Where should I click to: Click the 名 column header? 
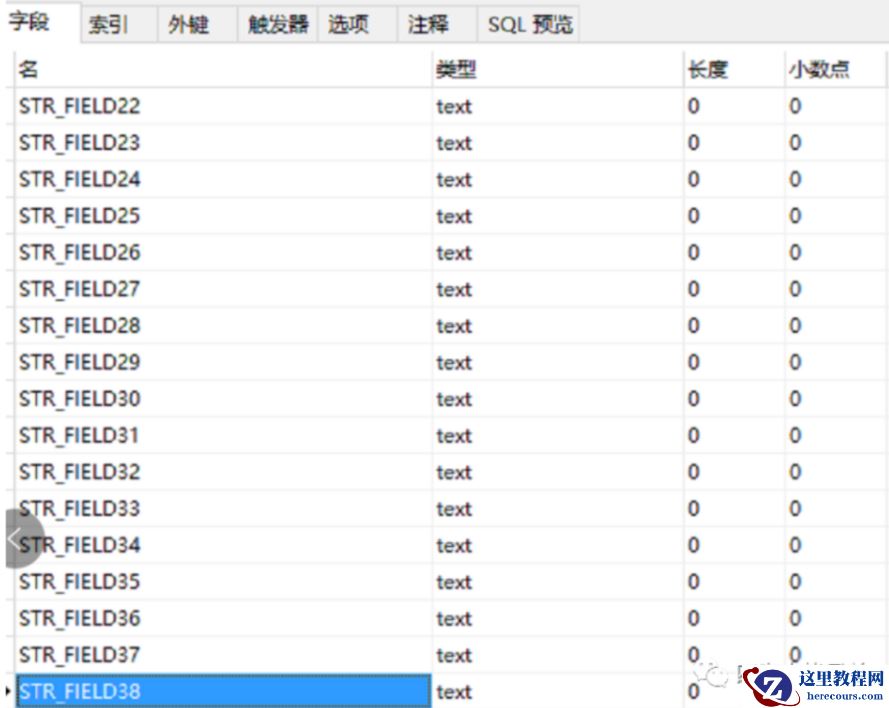pos(25,67)
